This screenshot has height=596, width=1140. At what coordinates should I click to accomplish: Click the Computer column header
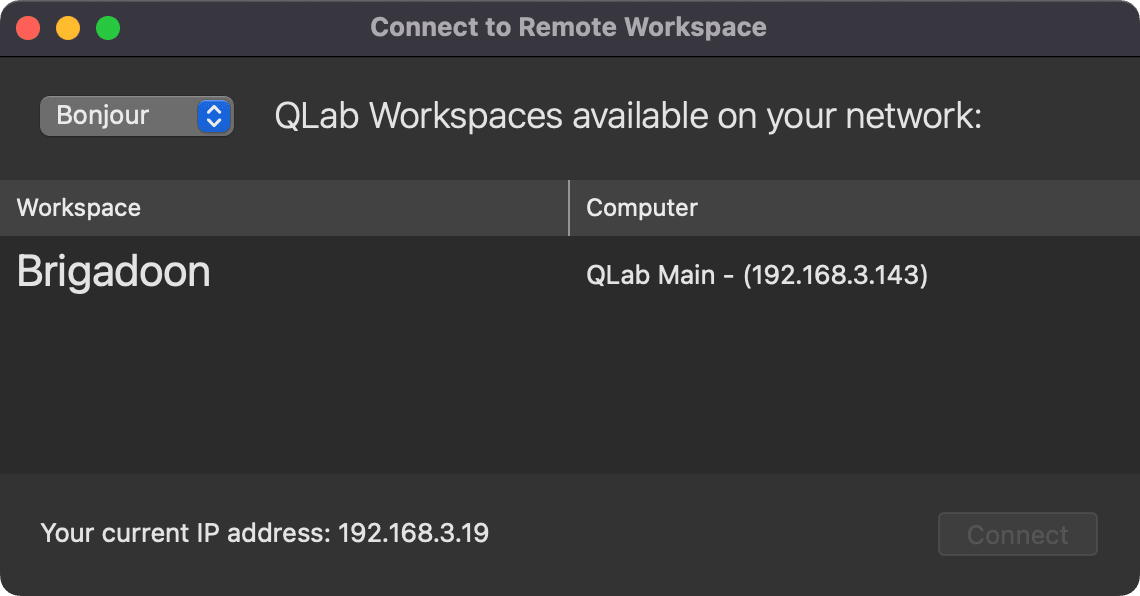(641, 208)
